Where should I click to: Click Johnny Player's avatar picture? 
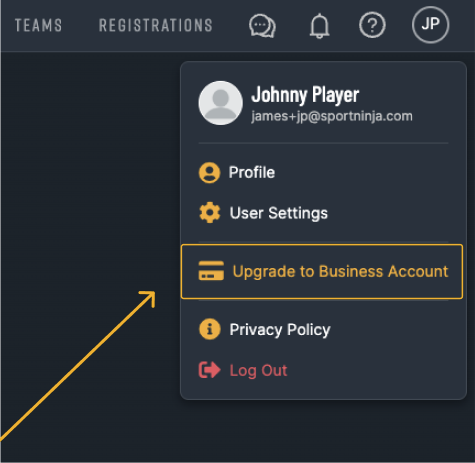coord(220,103)
